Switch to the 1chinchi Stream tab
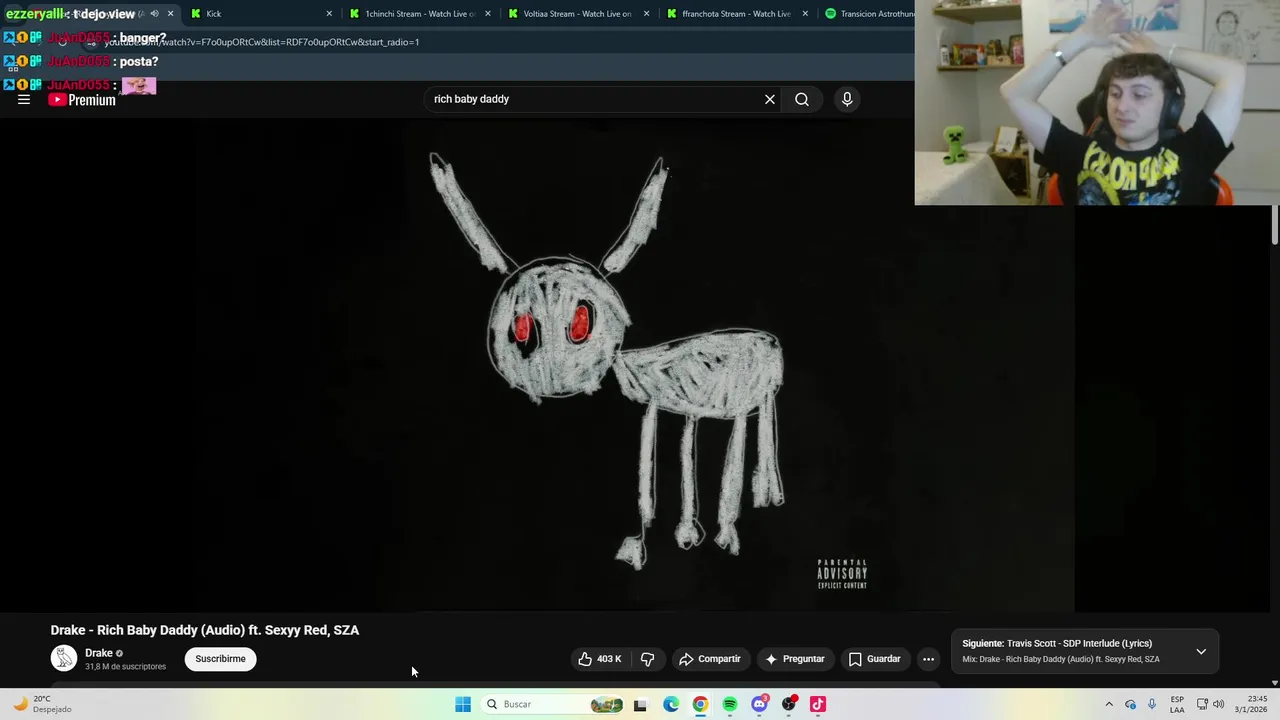This screenshot has width=1280, height=720. [418, 14]
